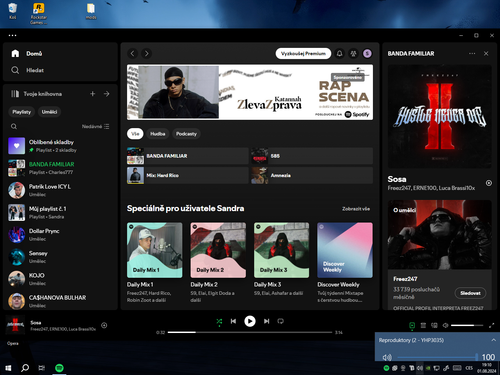This screenshot has width=500, height=375.
Task: Open the Windows Start menu
Action: pos(8,368)
